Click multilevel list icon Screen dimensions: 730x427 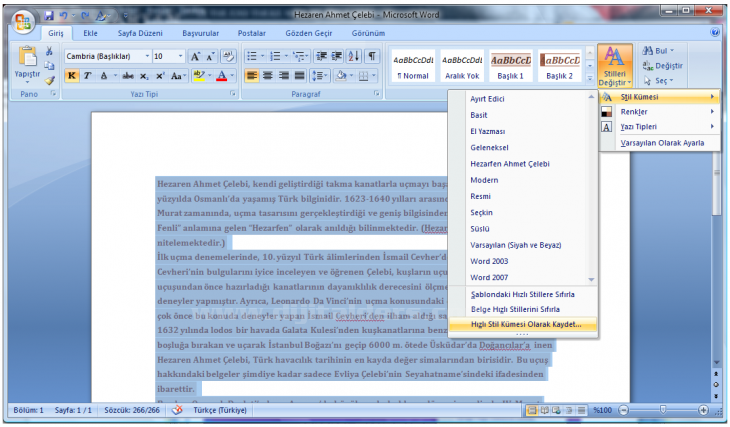click(x=298, y=56)
